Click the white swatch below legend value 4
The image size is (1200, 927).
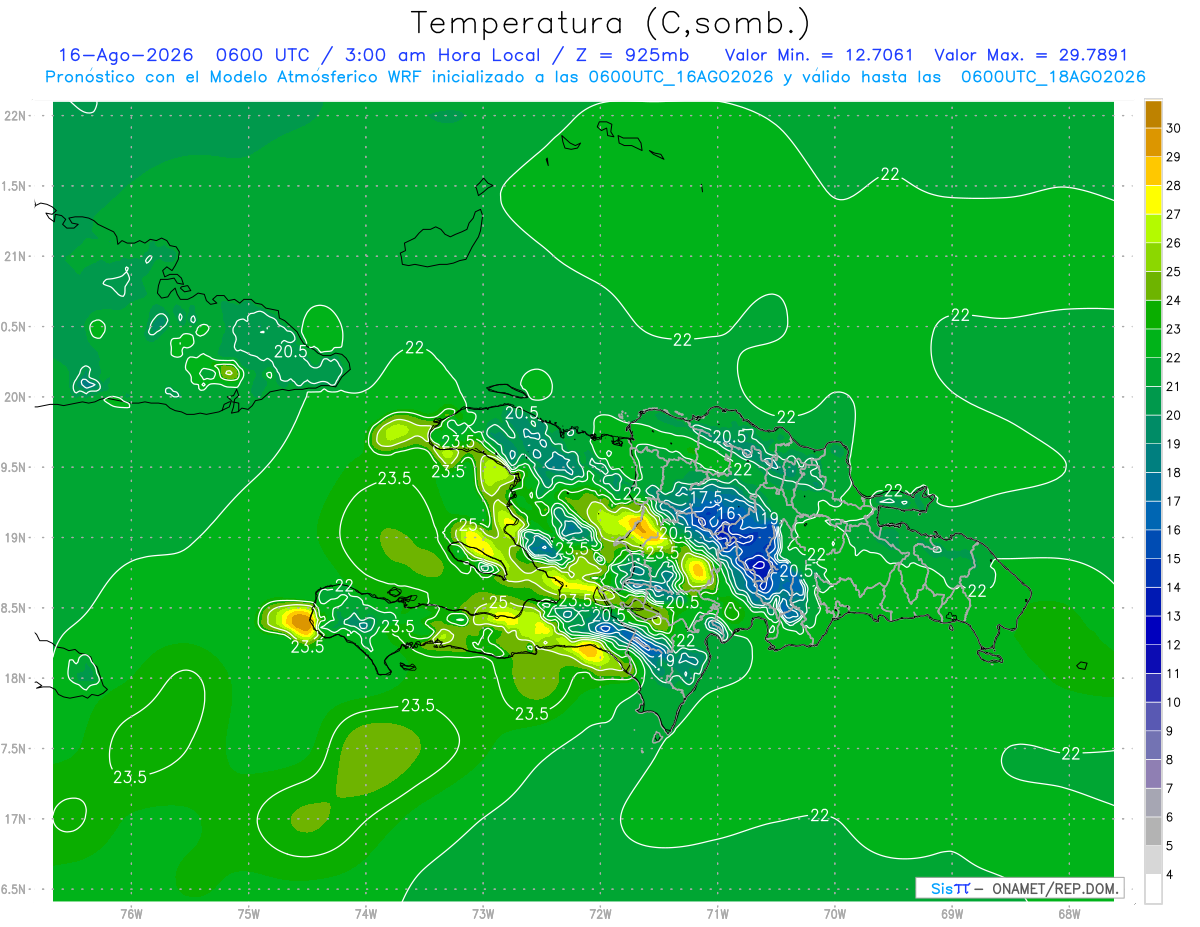pos(1153,889)
